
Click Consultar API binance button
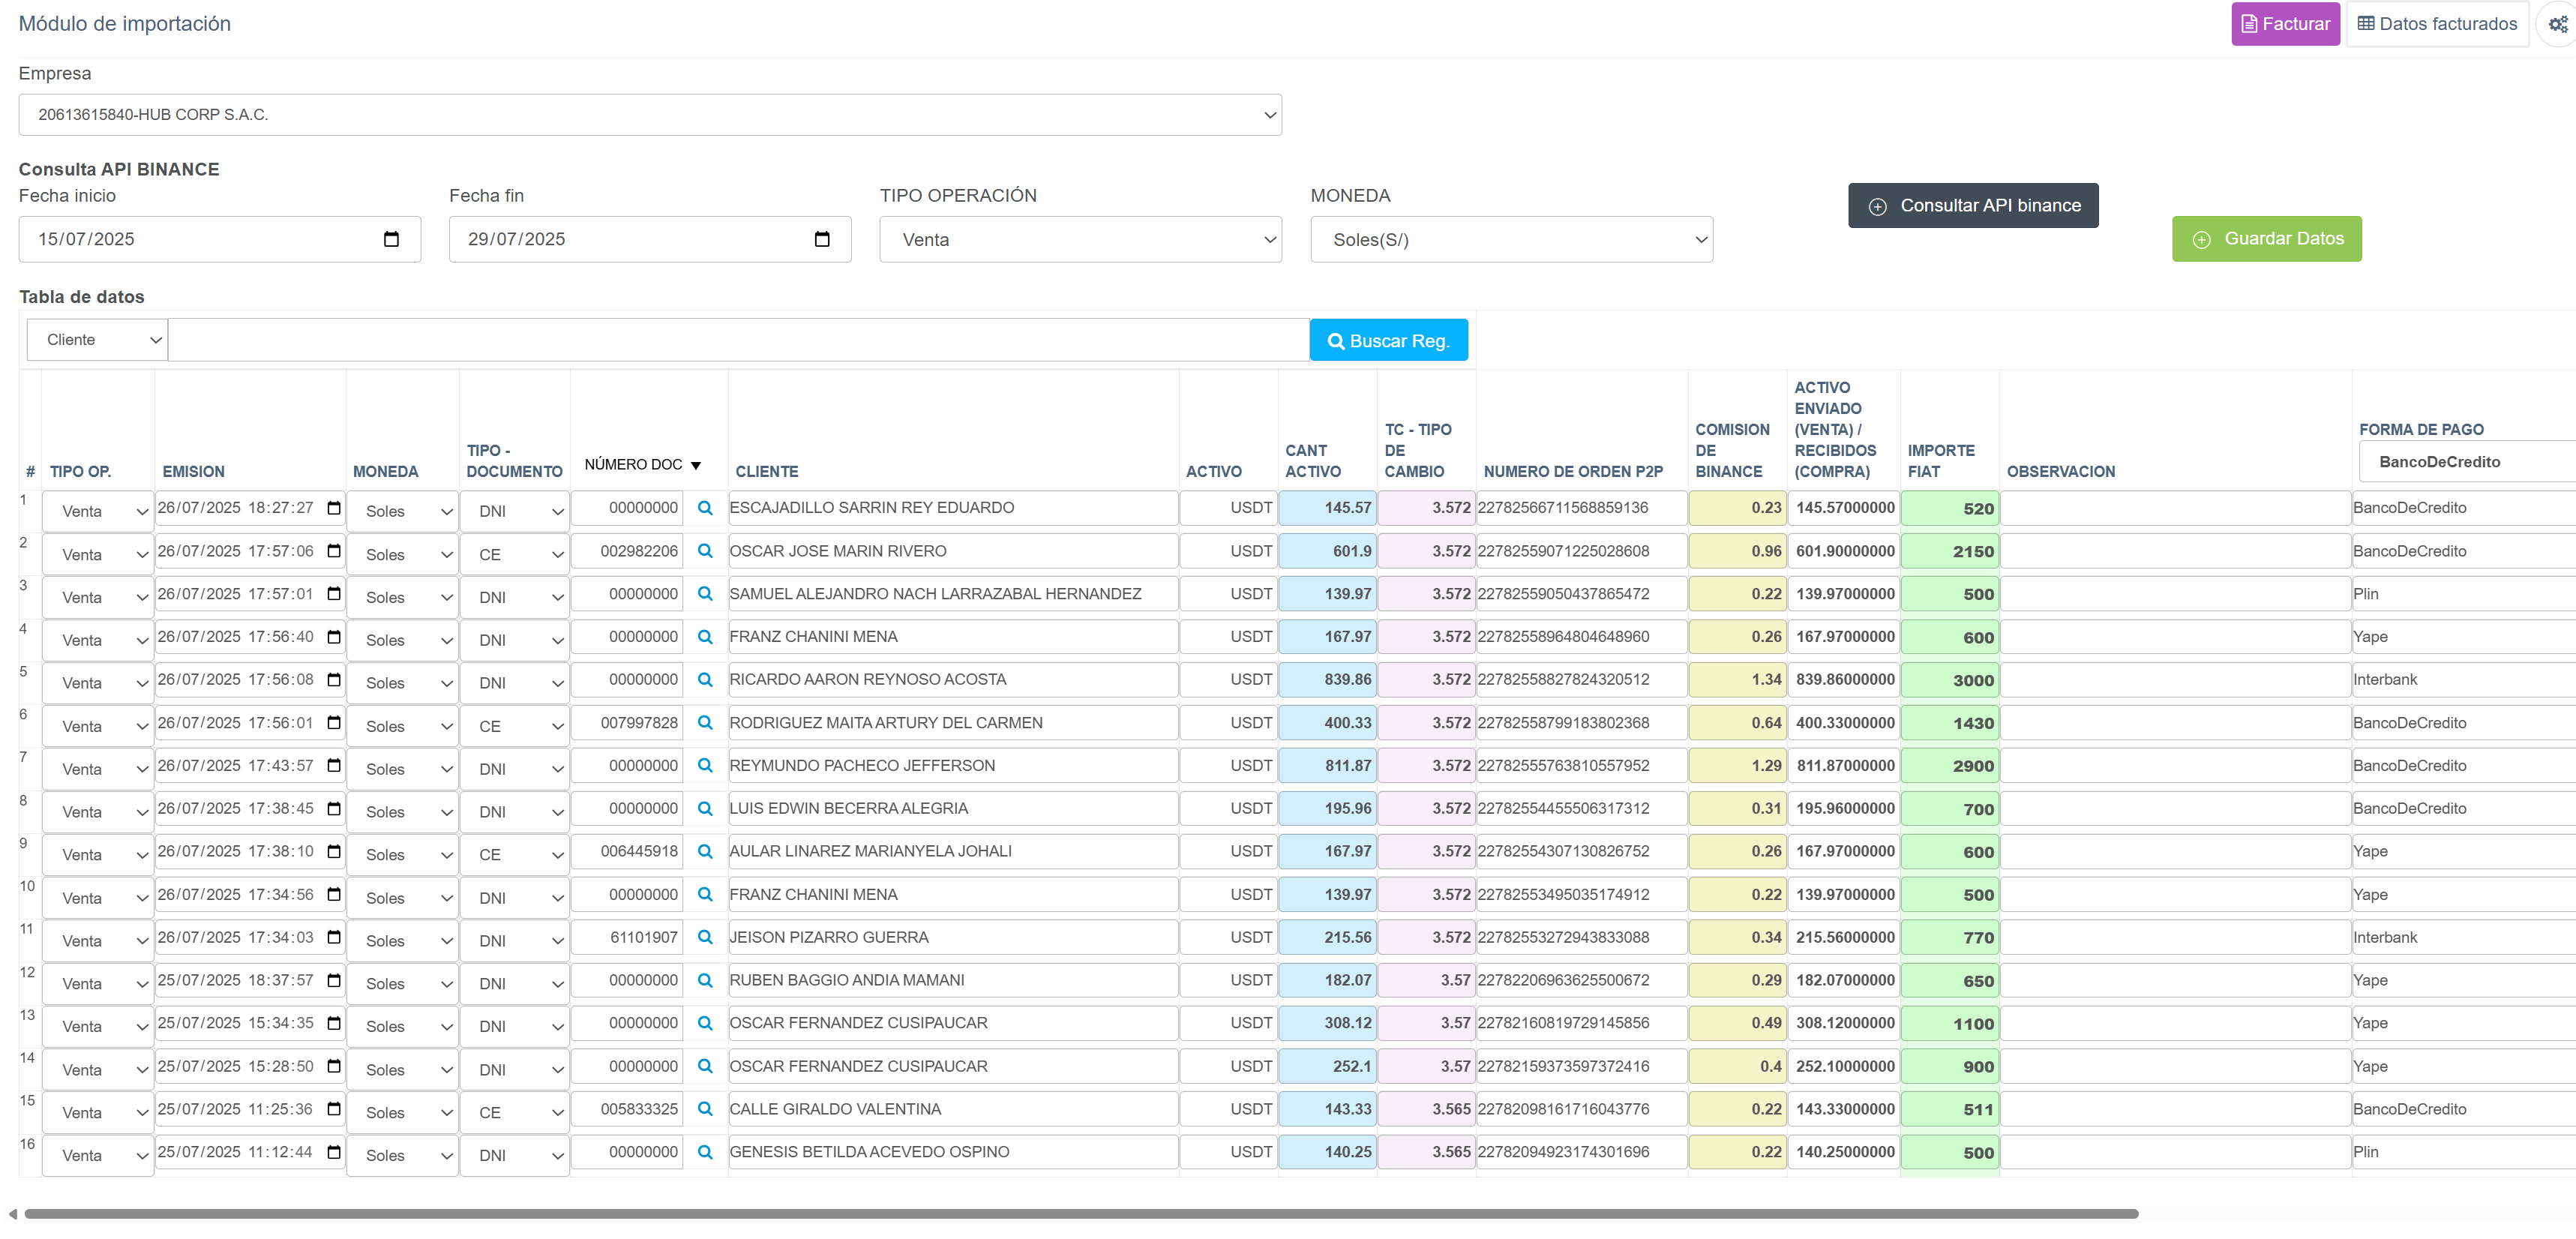tap(1972, 206)
